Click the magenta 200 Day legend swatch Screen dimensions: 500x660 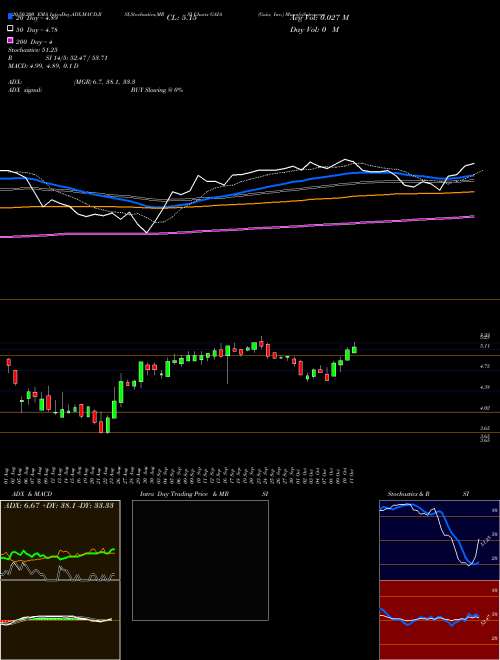point(11,41)
